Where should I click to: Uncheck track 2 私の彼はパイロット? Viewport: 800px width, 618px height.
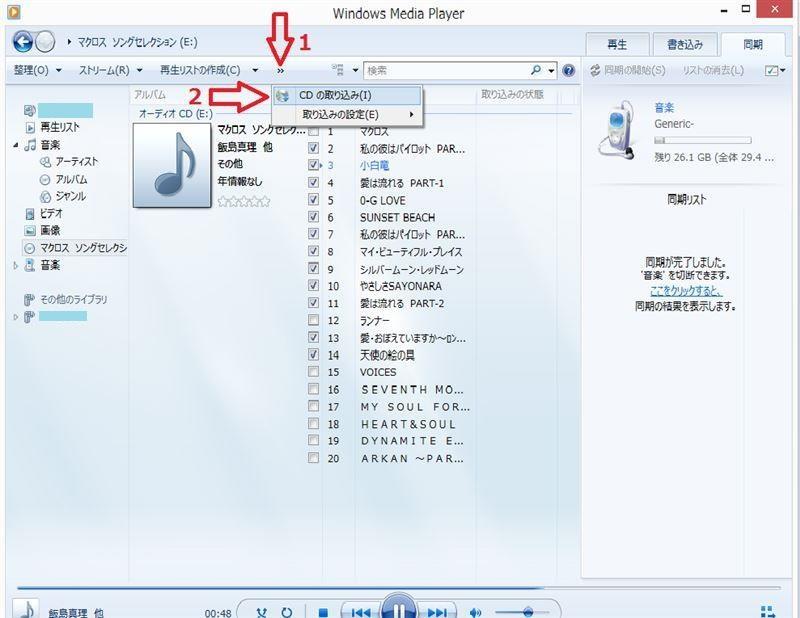[314, 148]
